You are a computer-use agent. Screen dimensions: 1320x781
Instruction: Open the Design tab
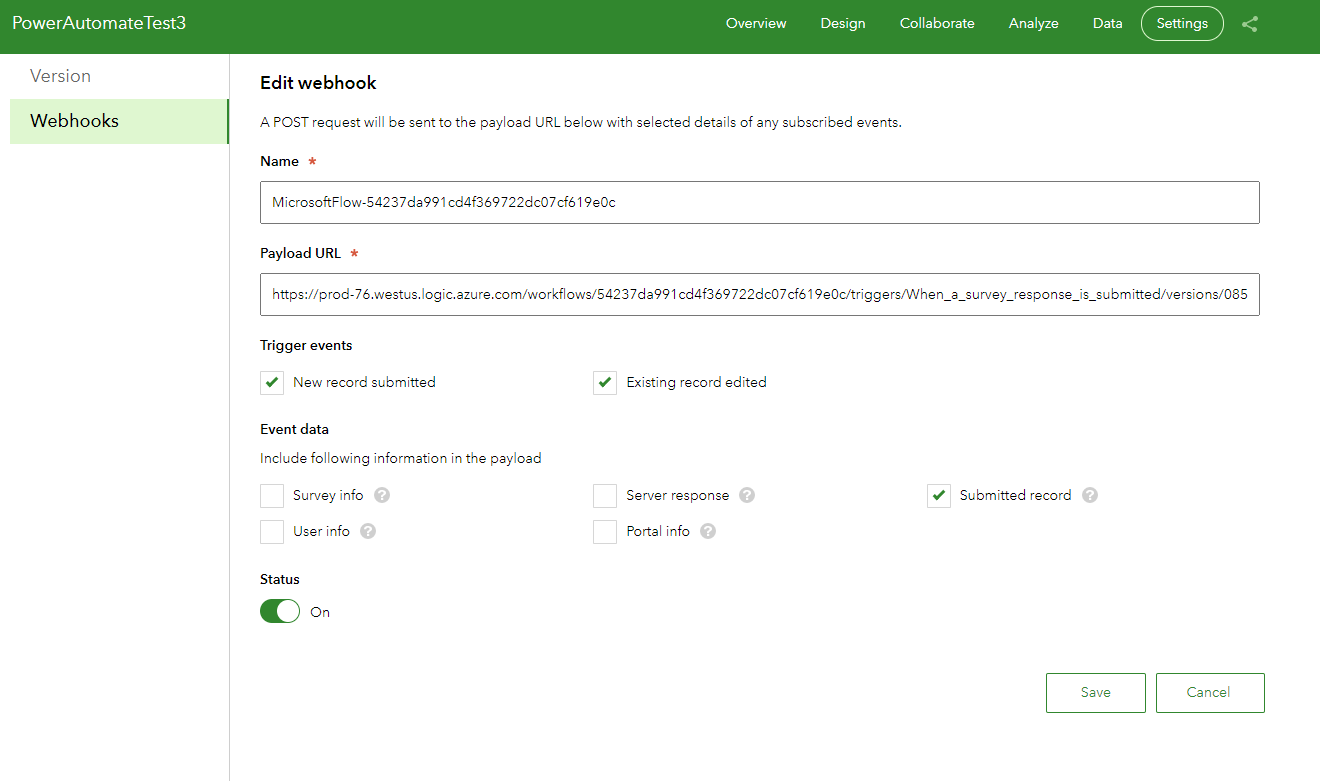(x=843, y=23)
